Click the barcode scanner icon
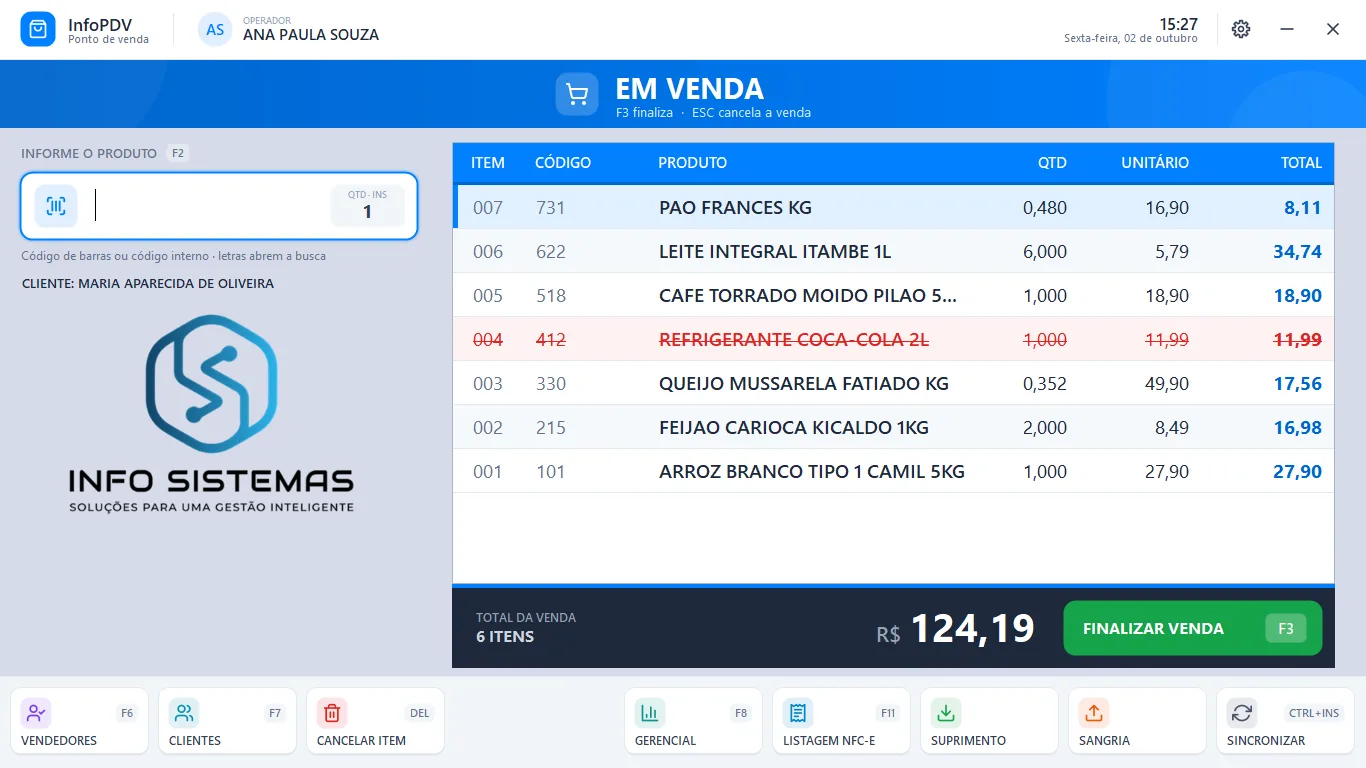Screen dimensions: 1366x768 point(56,206)
